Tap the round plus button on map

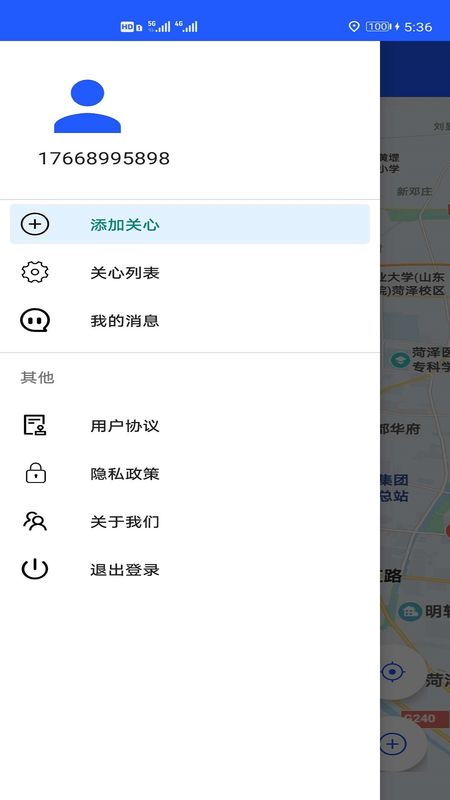click(x=393, y=744)
